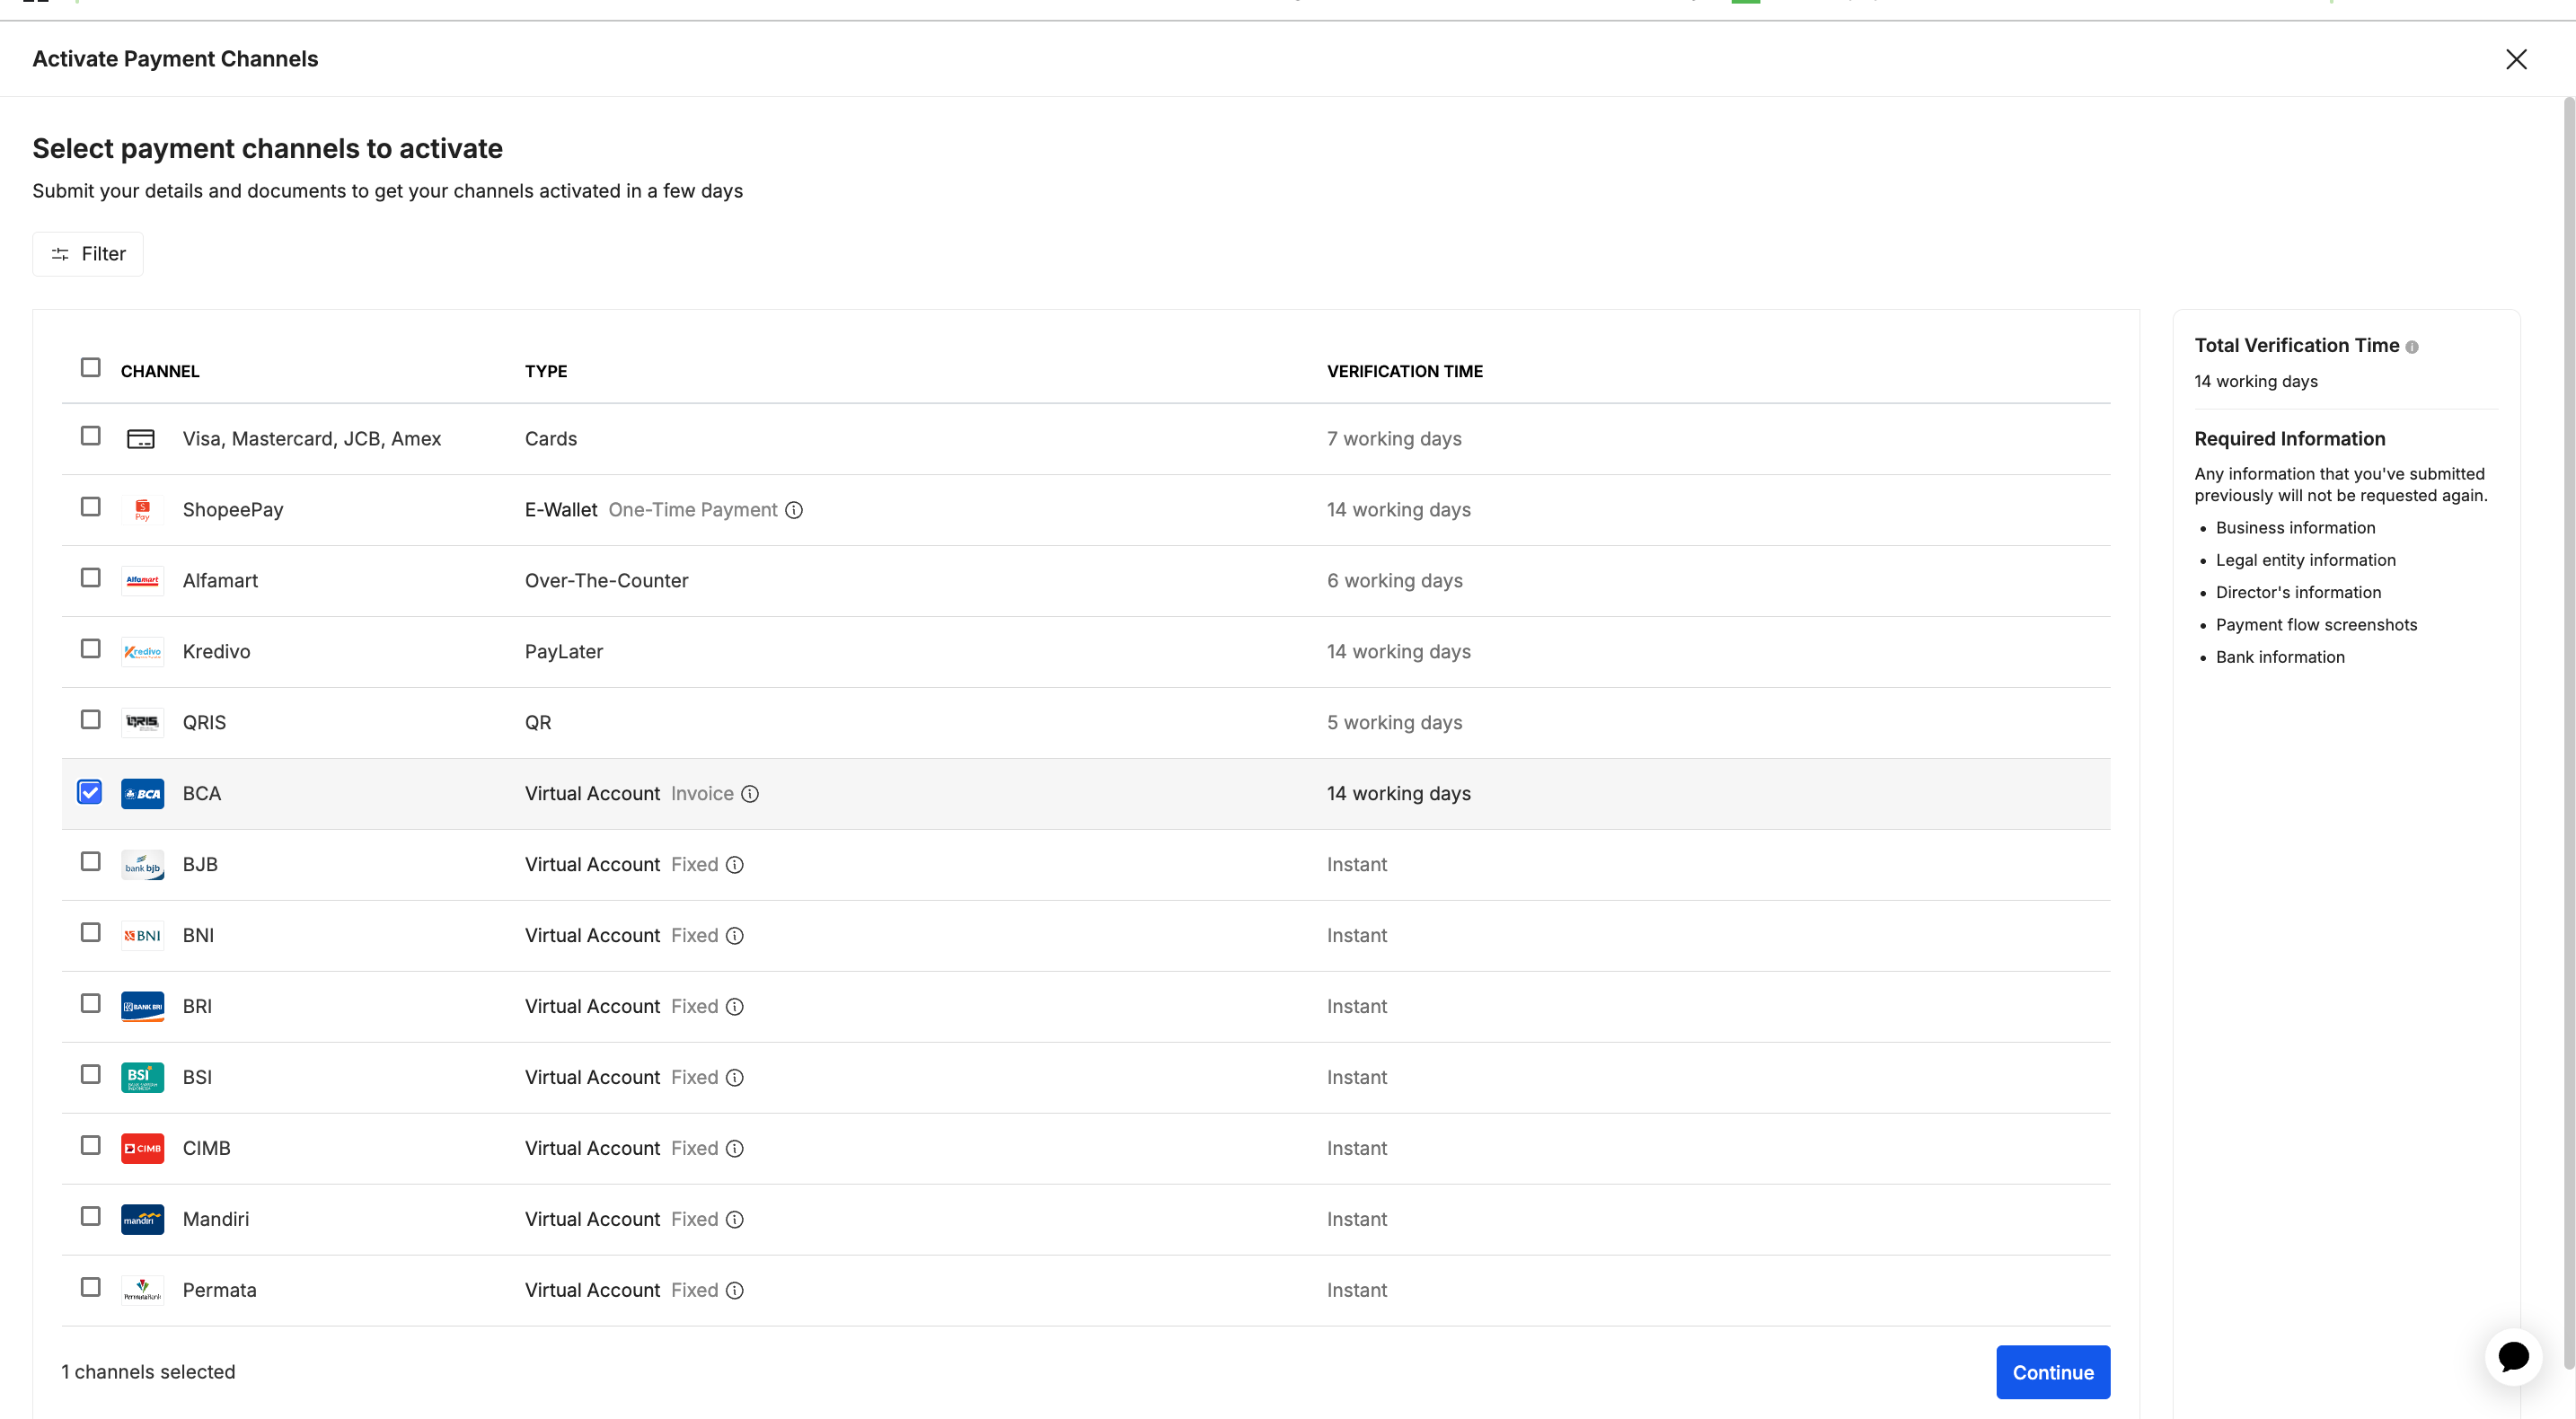This screenshot has width=2576, height=1419.
Task: Select the Permata channel row
Action: (219, 1290)
